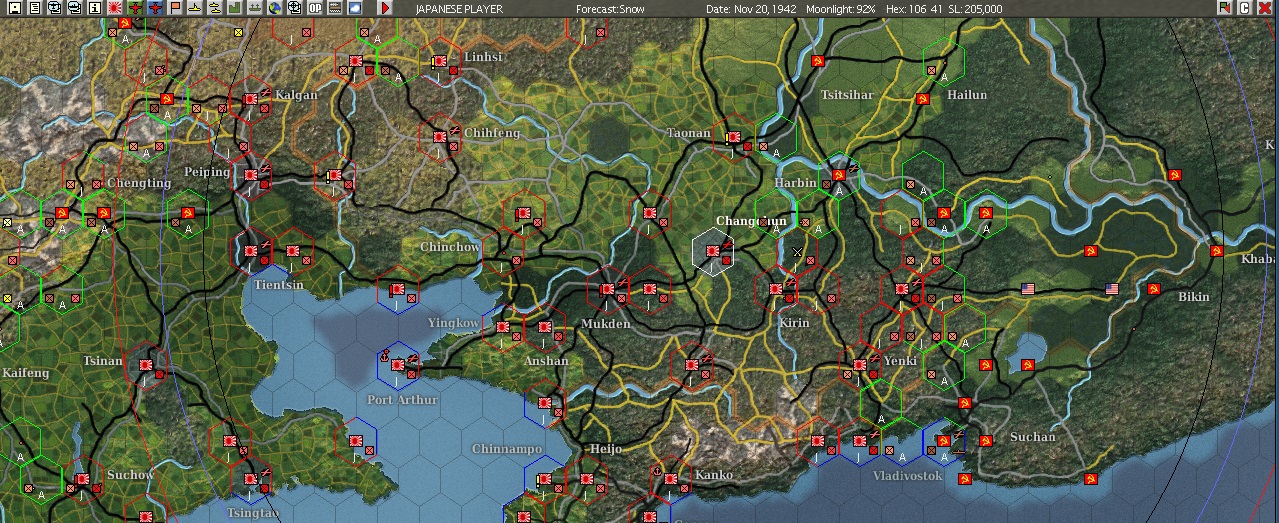This screenshot has height=523, width=1279.
Task: Click the 'JAPANESE PLAYER' header text
Action: (457, 9)
